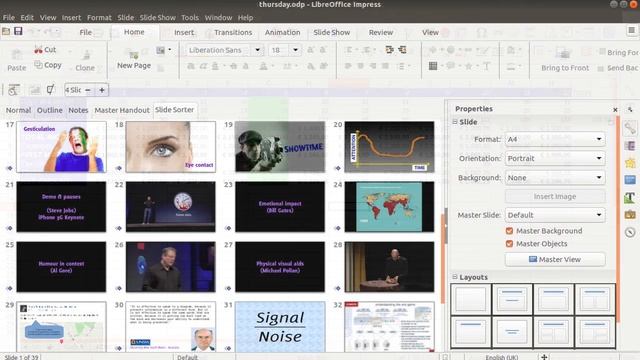Open the Tools menu
Viewport: 640px width, 360px height.
[x=190, y=18]
